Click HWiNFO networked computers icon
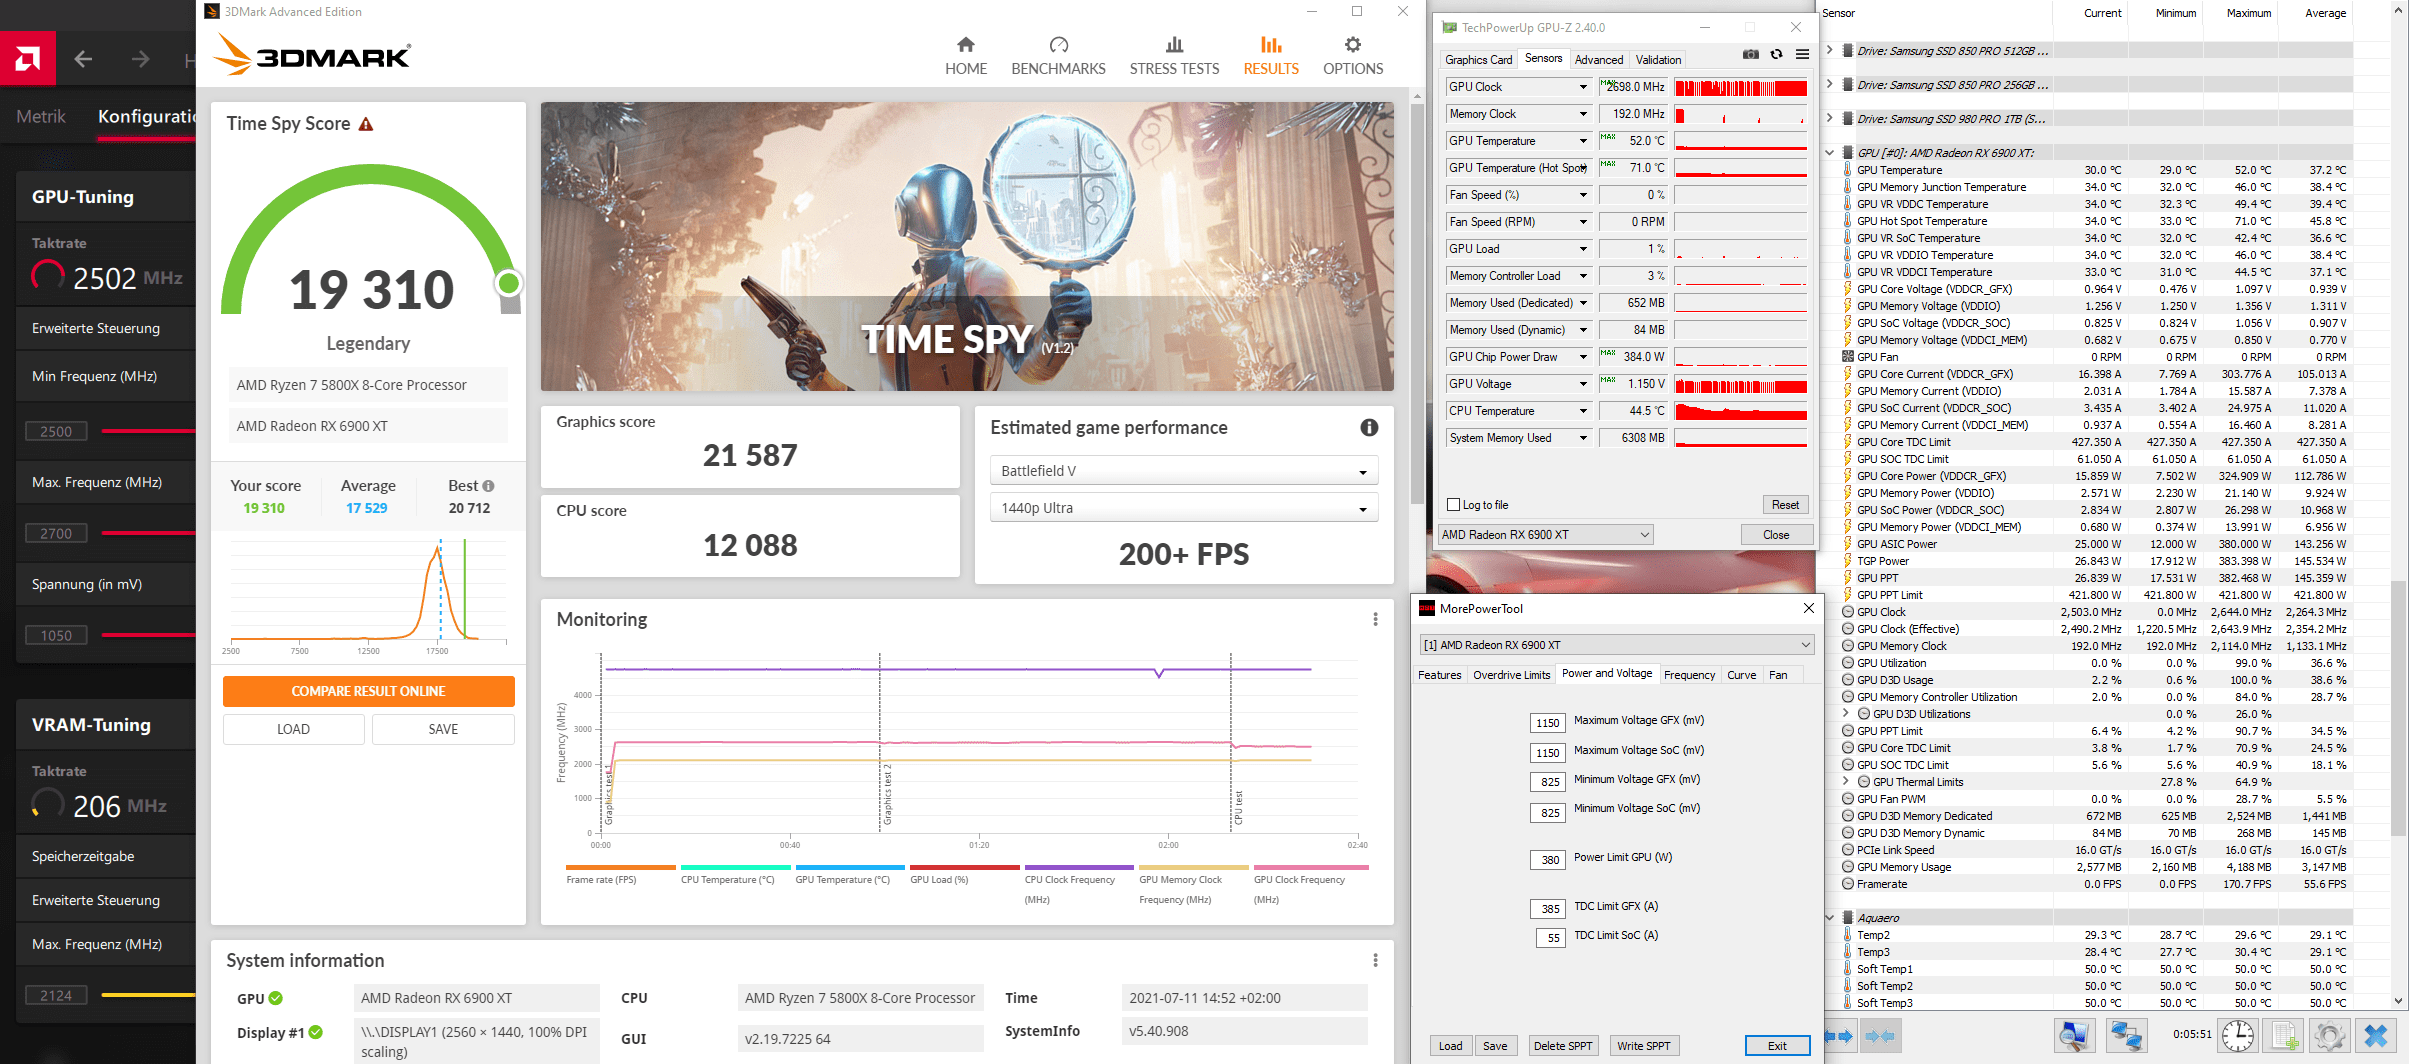The image size is (2409, 1064). click(2125, 1036)
